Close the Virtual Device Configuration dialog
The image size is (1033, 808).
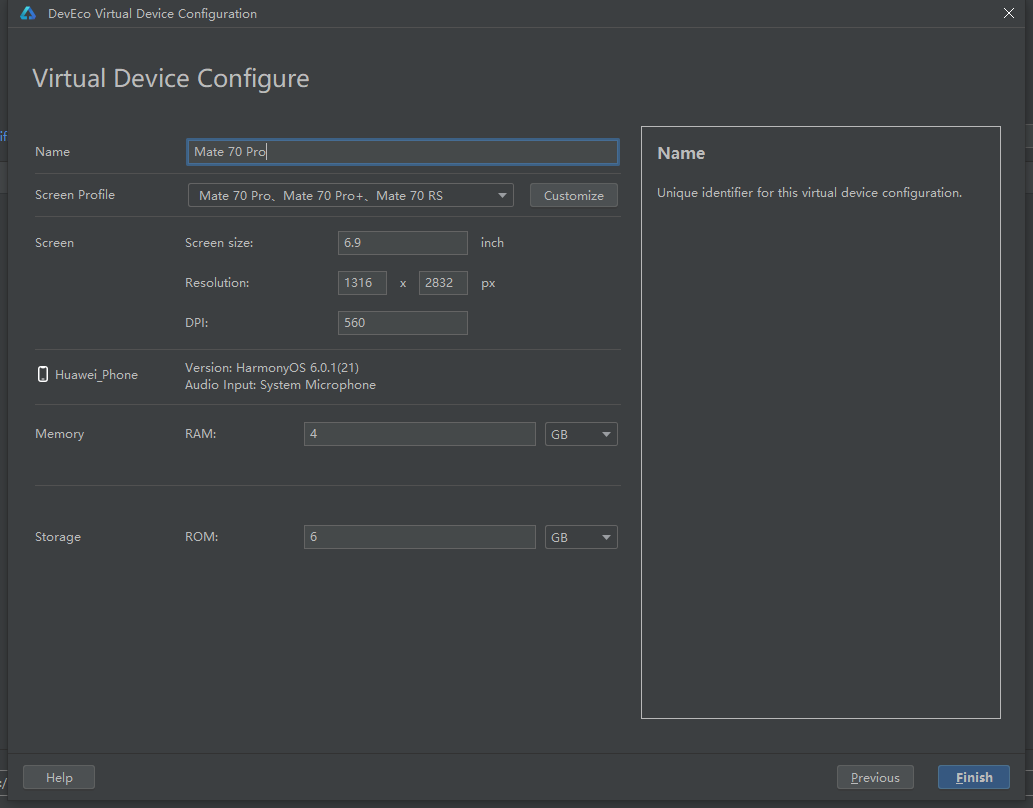tap(1009, 13)
